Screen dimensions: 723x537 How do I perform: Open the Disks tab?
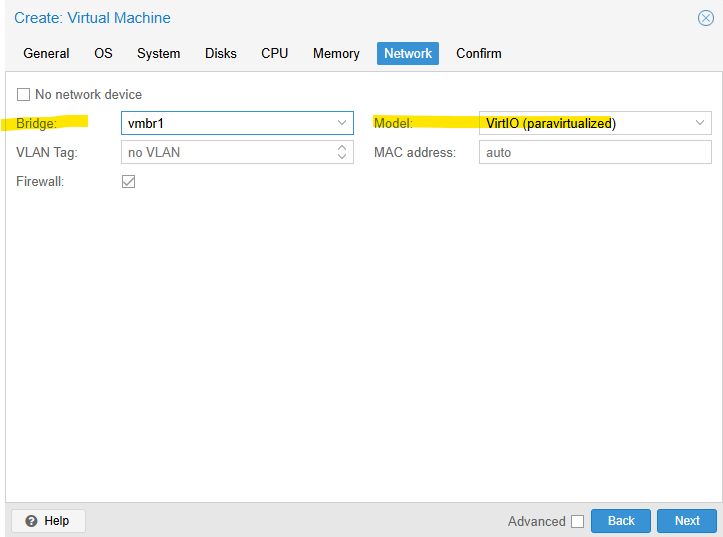tap(221, 54)
